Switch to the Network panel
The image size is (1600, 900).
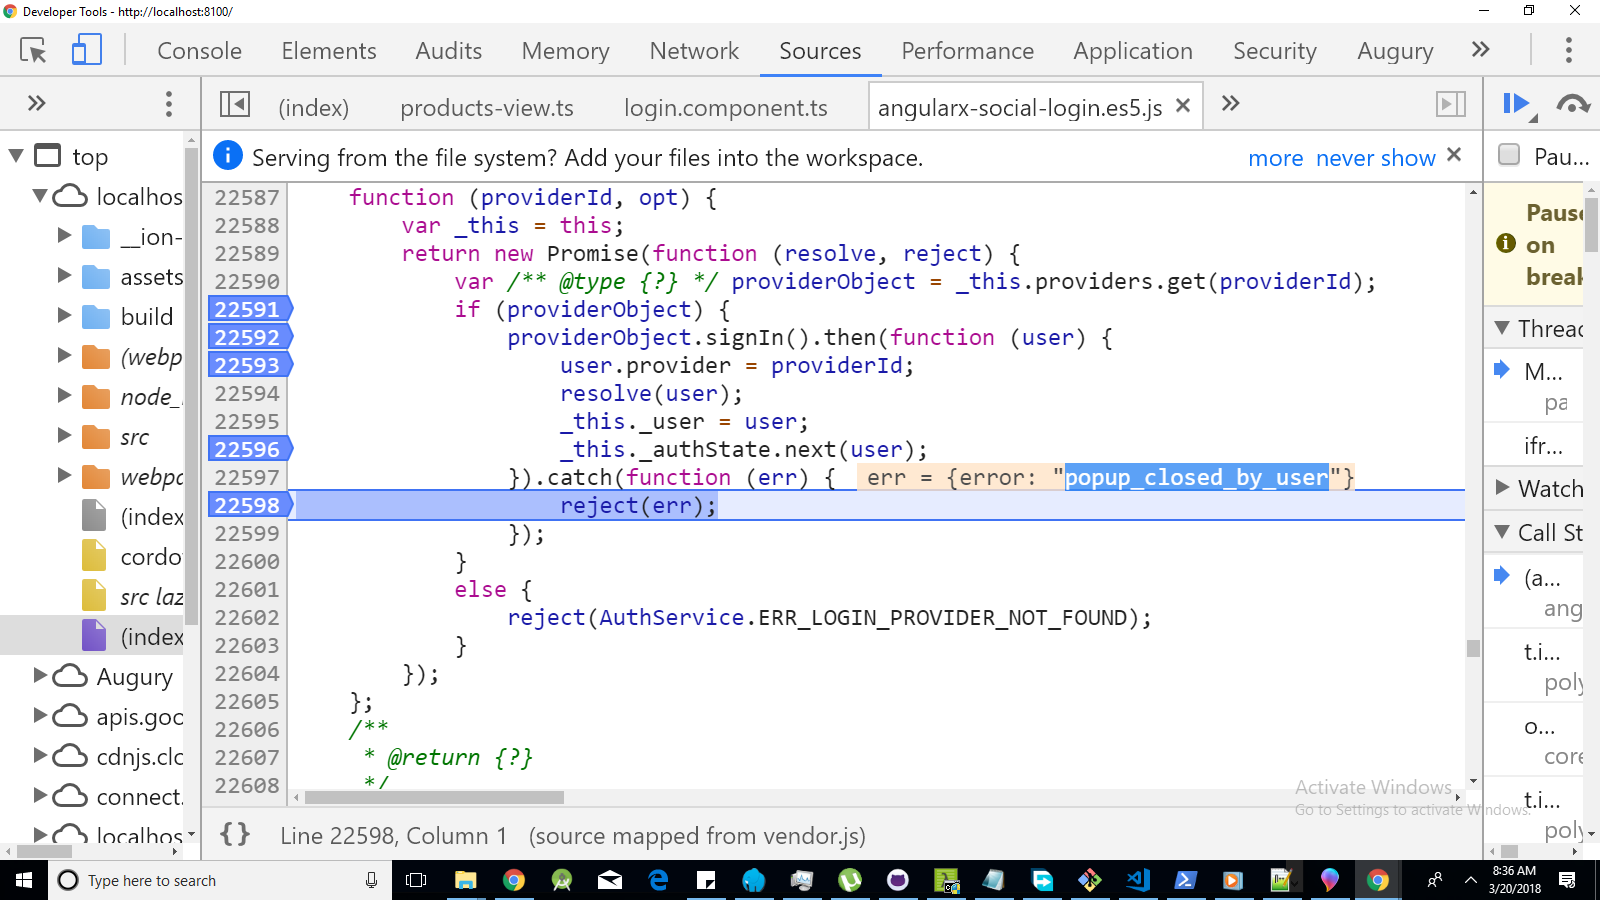click(693, 50)
